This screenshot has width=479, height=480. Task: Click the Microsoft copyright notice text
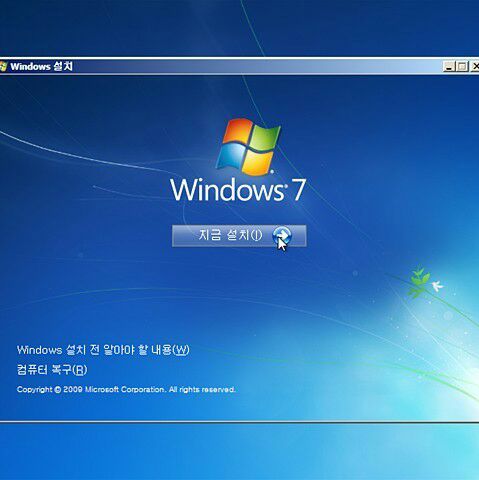click(x=126, y=389)
